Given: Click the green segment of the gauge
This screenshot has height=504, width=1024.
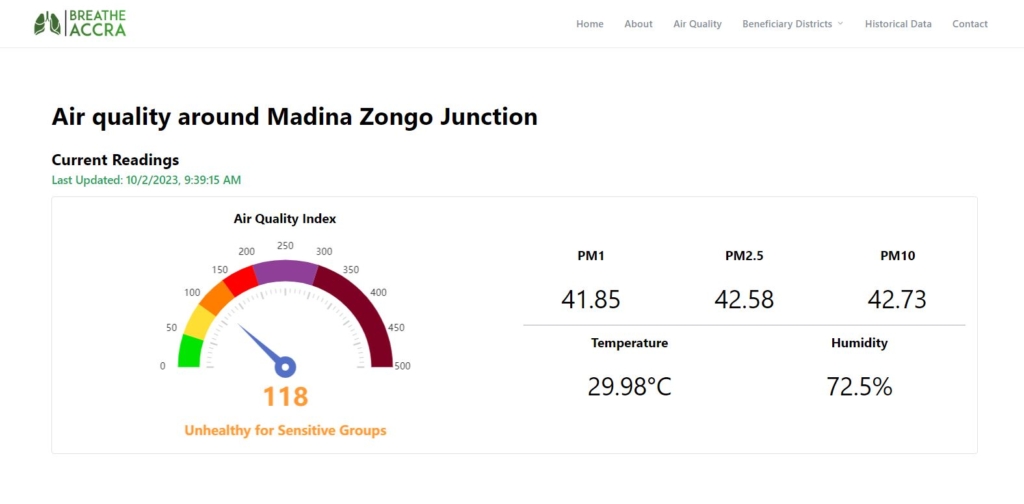Looking at the screenshot, I should click(x=190, y=352).
